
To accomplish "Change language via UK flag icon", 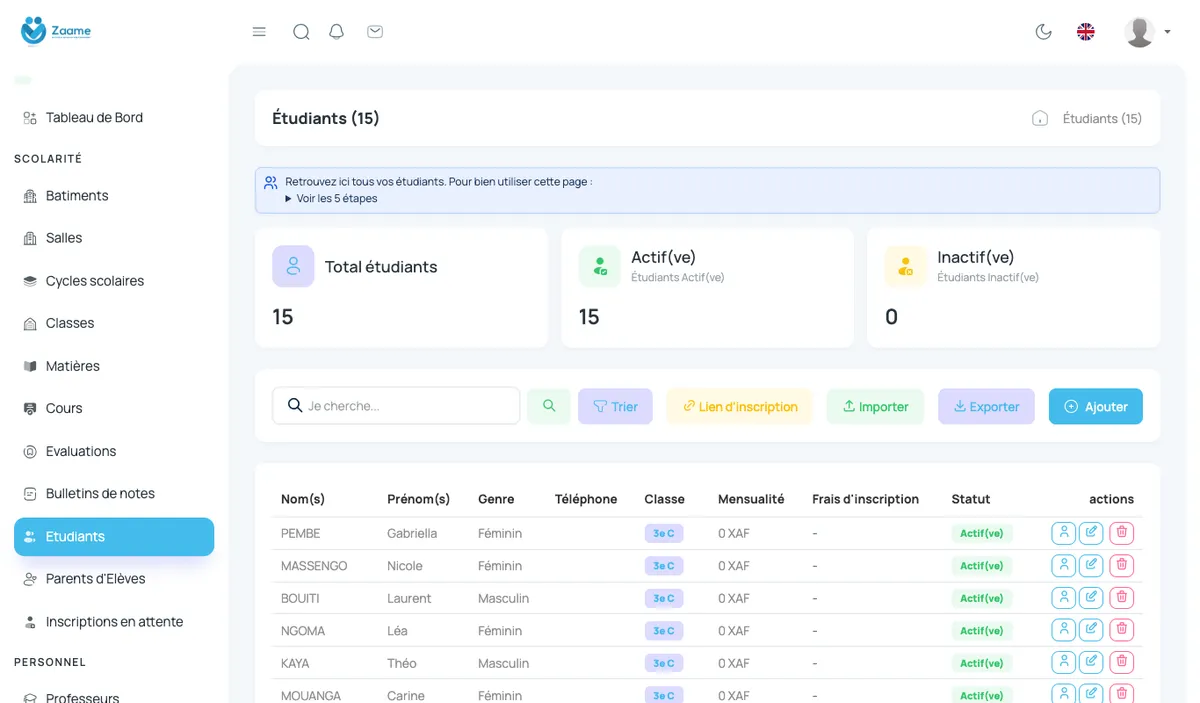I will (x=1086, y=32).
